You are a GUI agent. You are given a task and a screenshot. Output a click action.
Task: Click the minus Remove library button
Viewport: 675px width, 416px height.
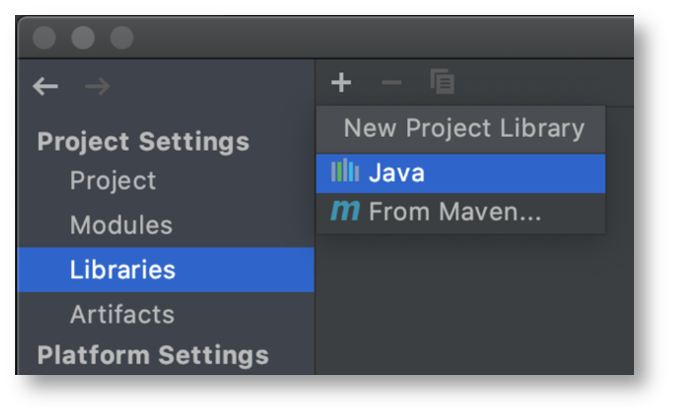(x=391, y=82)
